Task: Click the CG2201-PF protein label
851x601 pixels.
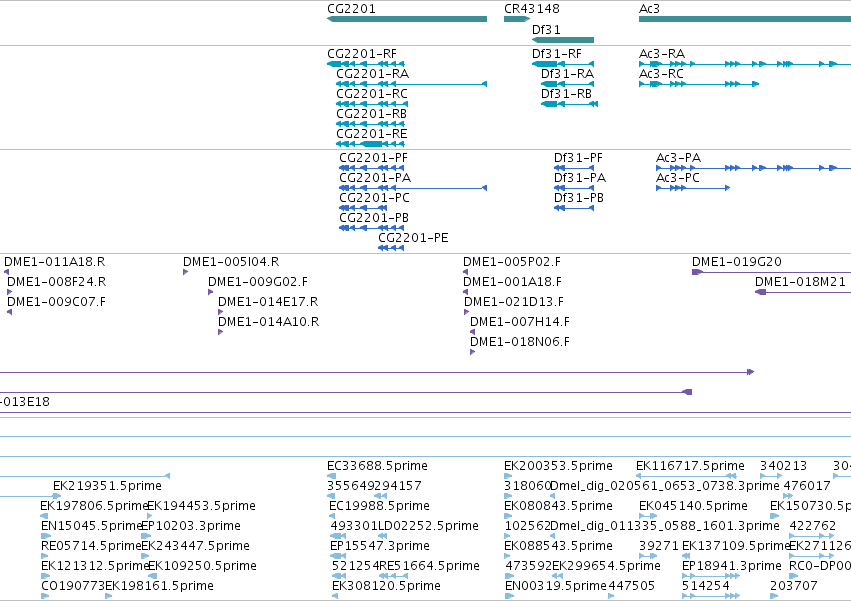Action: click(x=373, y=158)
